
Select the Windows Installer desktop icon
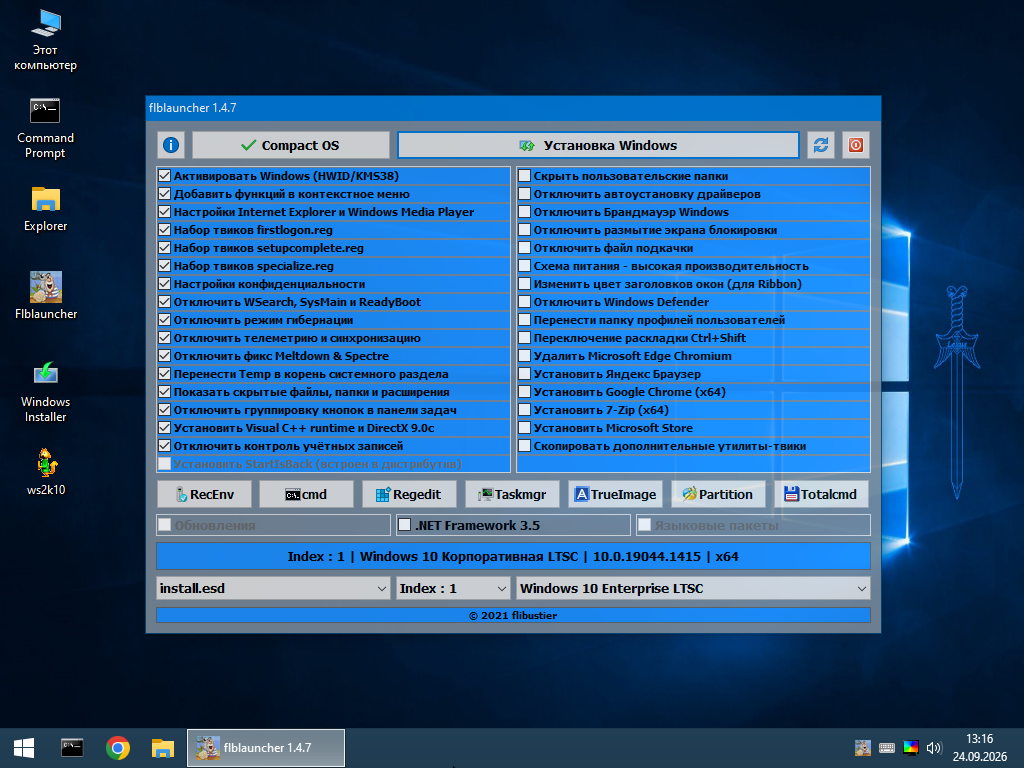(45, 392)
